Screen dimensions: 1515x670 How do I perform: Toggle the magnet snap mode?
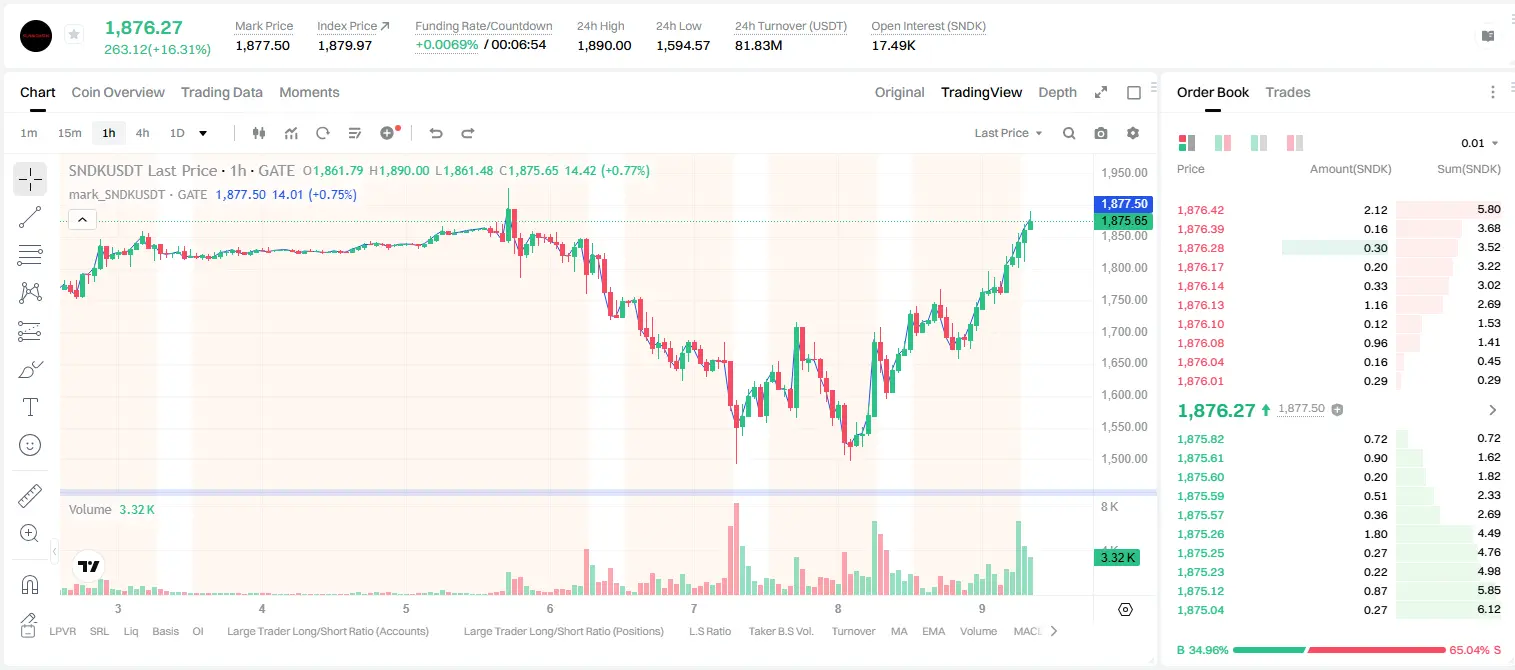point(30,584)
